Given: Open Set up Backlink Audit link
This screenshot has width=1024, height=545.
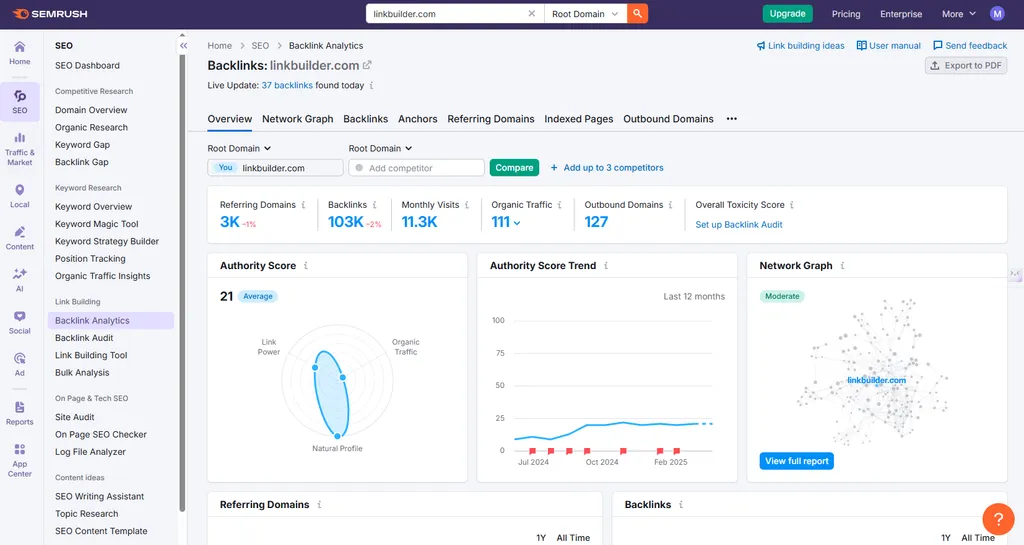Looking at the screenshot, I should click(739, 225).
